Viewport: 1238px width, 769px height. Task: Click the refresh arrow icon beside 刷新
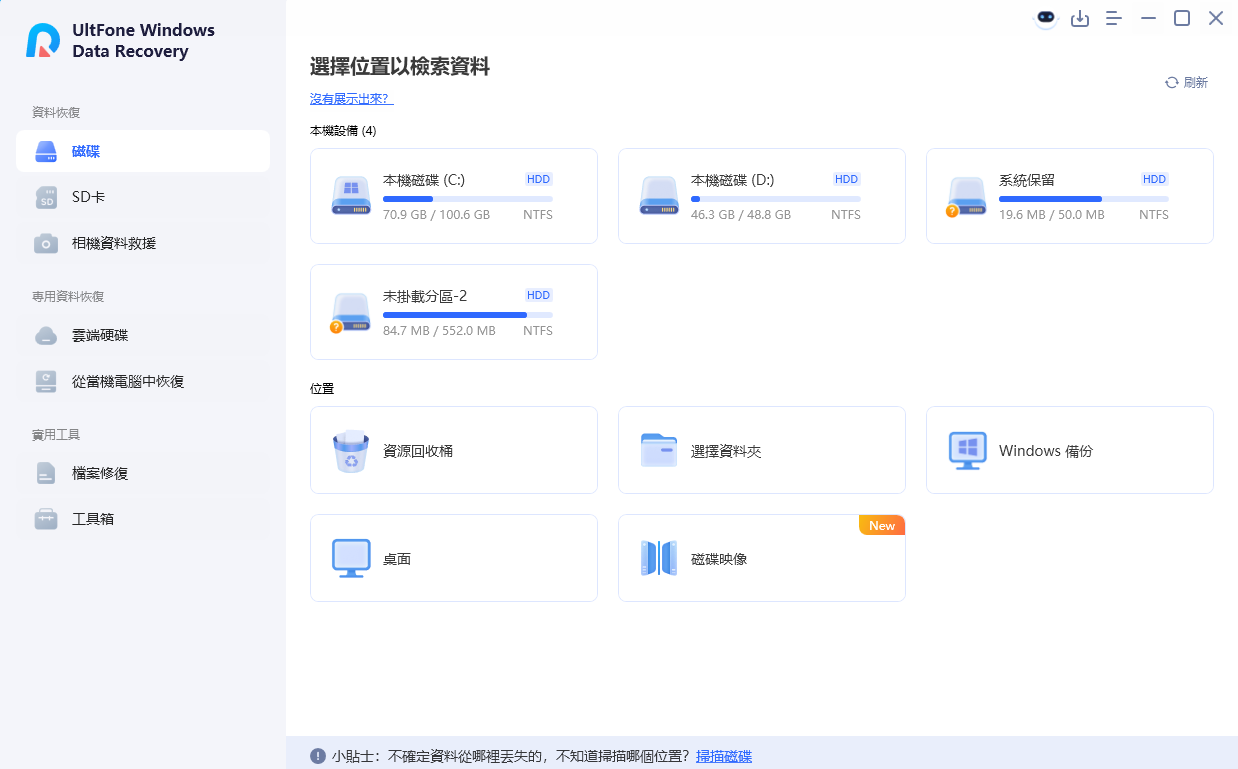point(1171,83)
